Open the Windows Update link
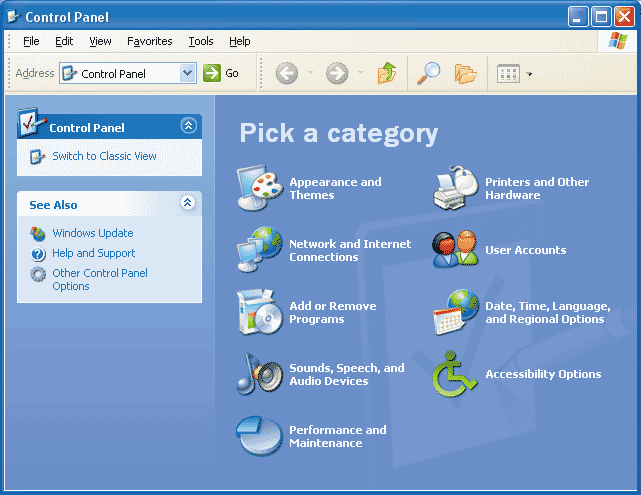 click(92, 233)
